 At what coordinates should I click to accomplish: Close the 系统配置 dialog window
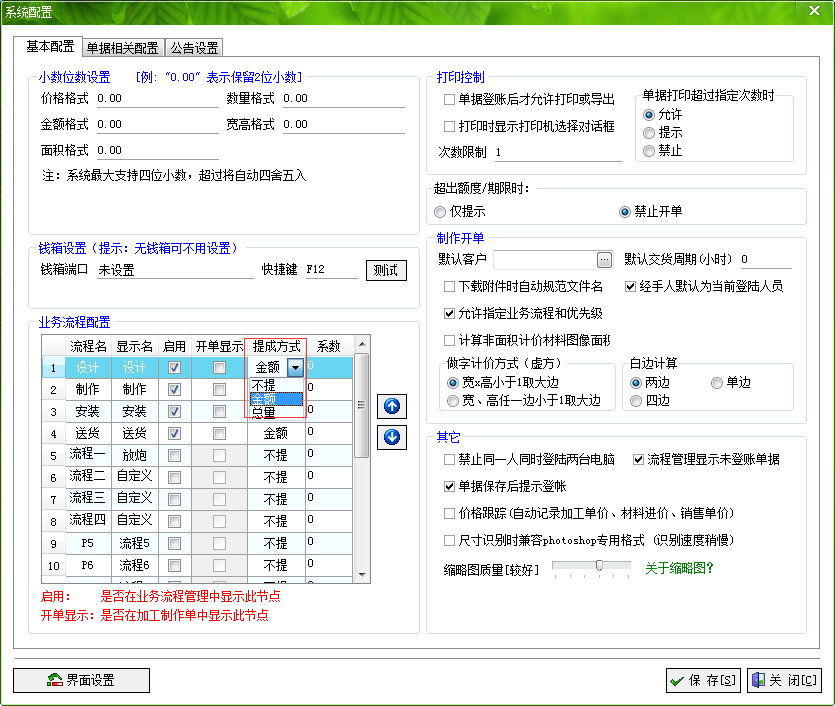click(x=815, y=10)
